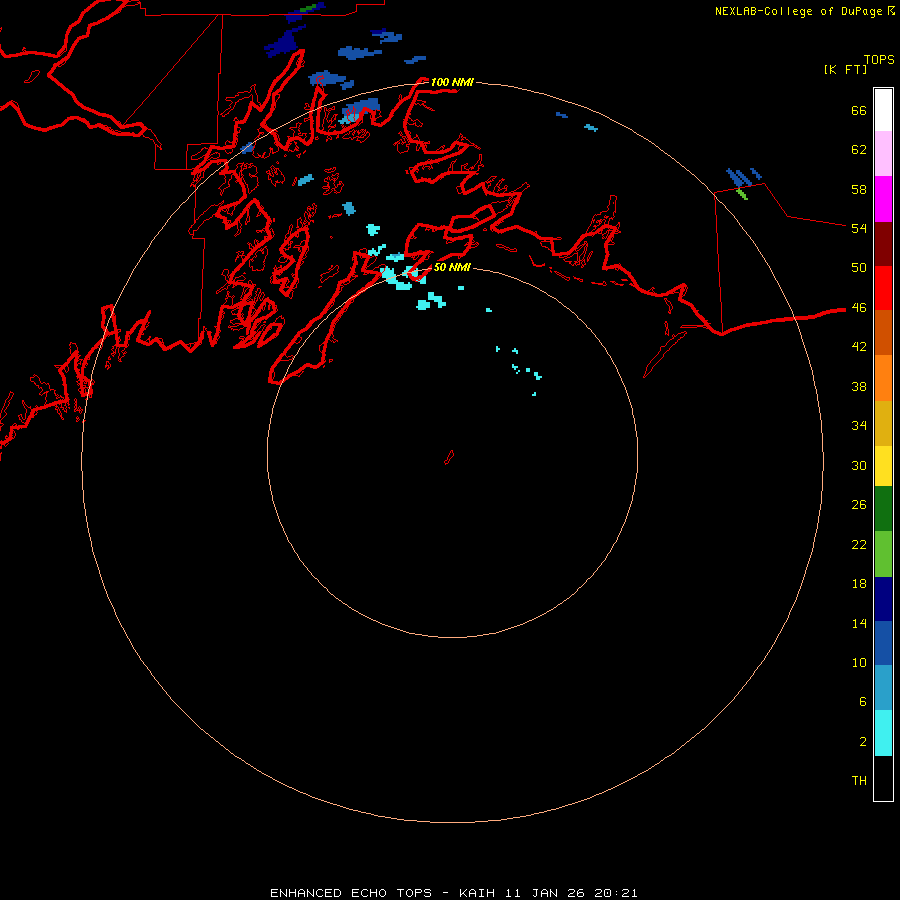Screen dimensions: 900x900
Task: Select the dark orange 46 kft legend swatch
Action: pos(883,333)
